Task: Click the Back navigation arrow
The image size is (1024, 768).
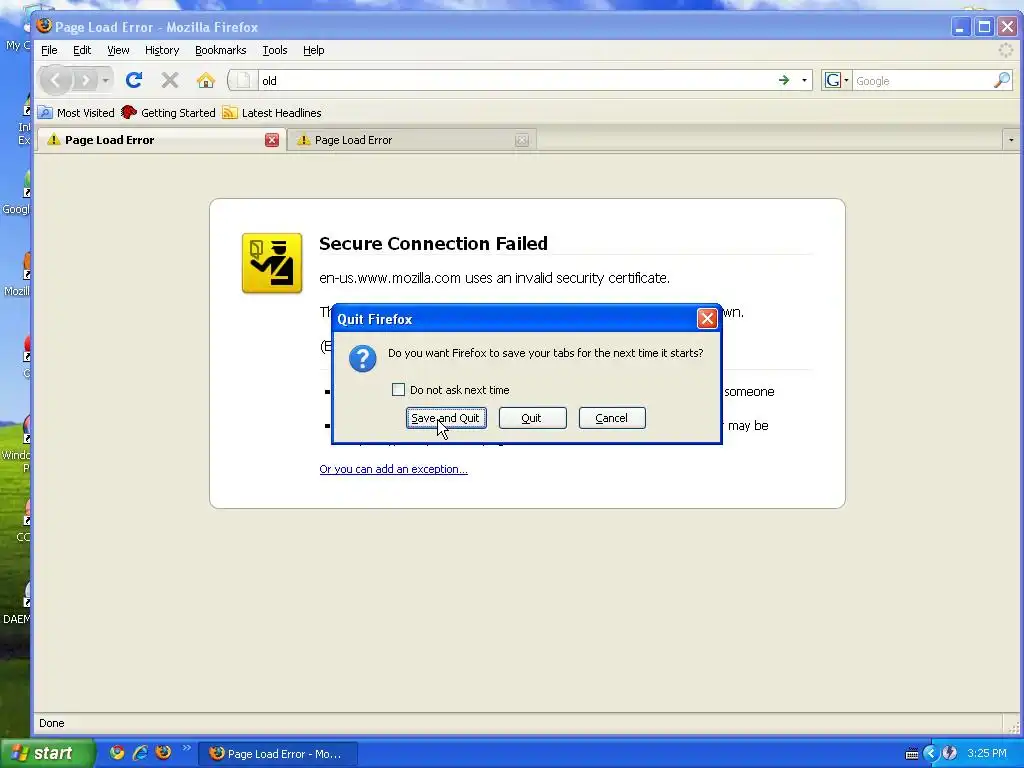Action: pyautogui.click(x=56, y=80)
